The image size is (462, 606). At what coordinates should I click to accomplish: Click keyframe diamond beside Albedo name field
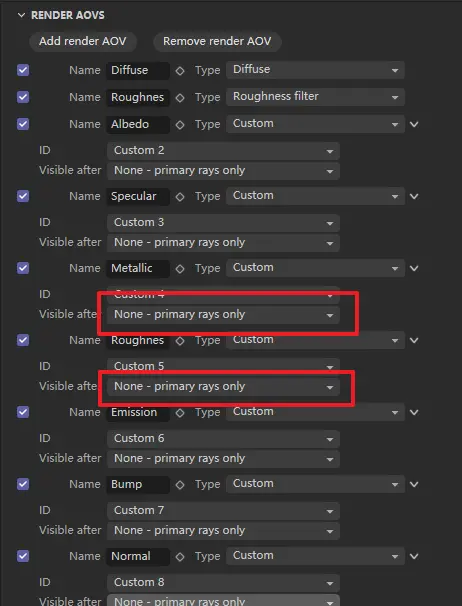(180, 125)
